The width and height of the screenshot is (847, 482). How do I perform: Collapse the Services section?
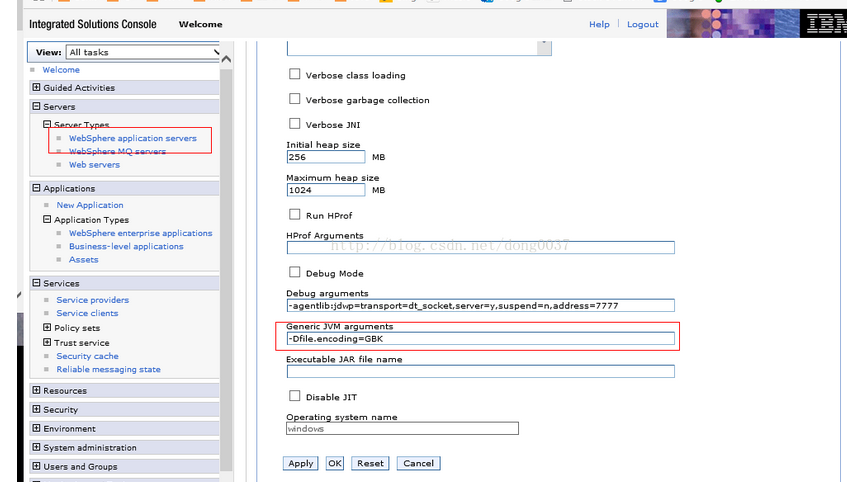point(36,283)
